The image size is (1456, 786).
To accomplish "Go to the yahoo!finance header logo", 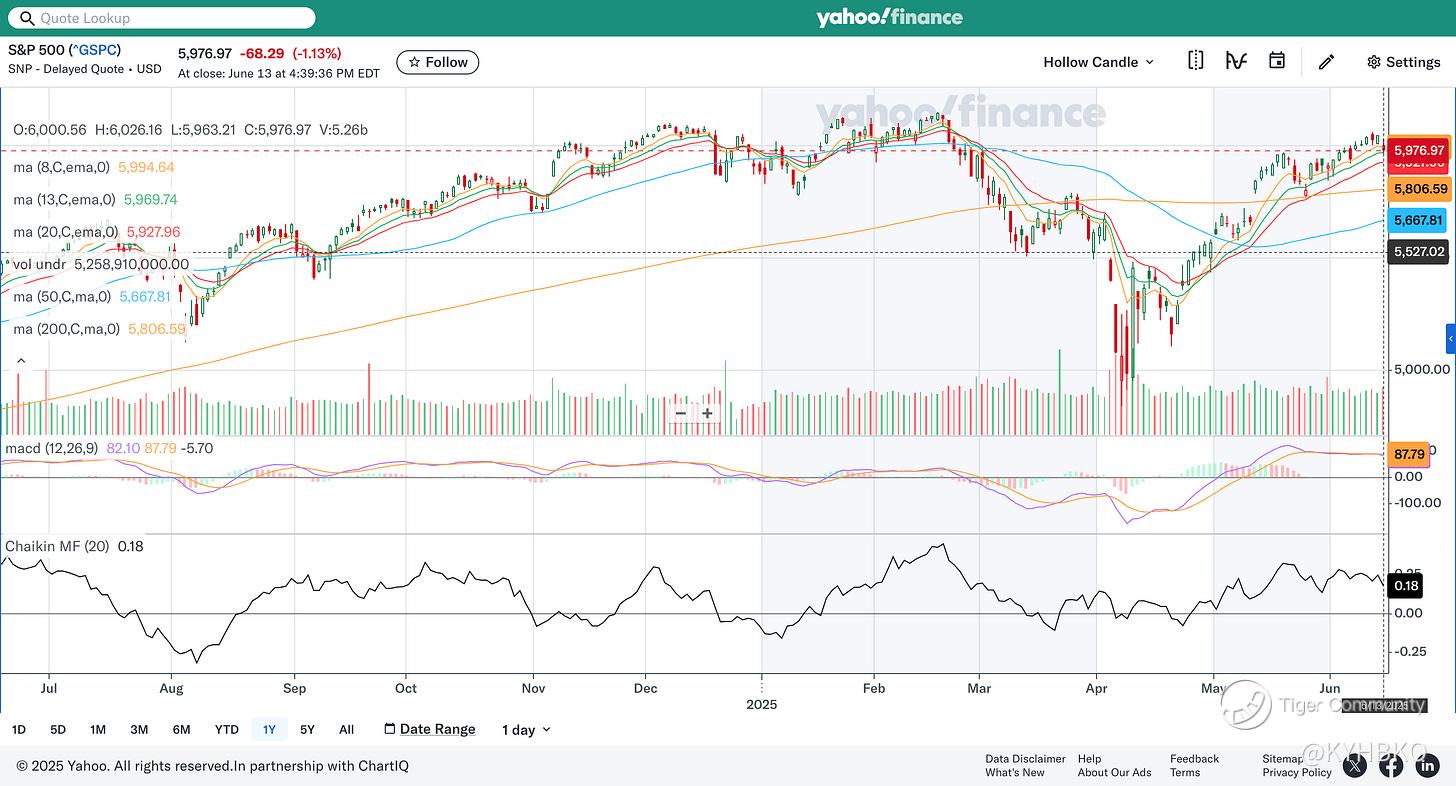I will coord(889,17).
